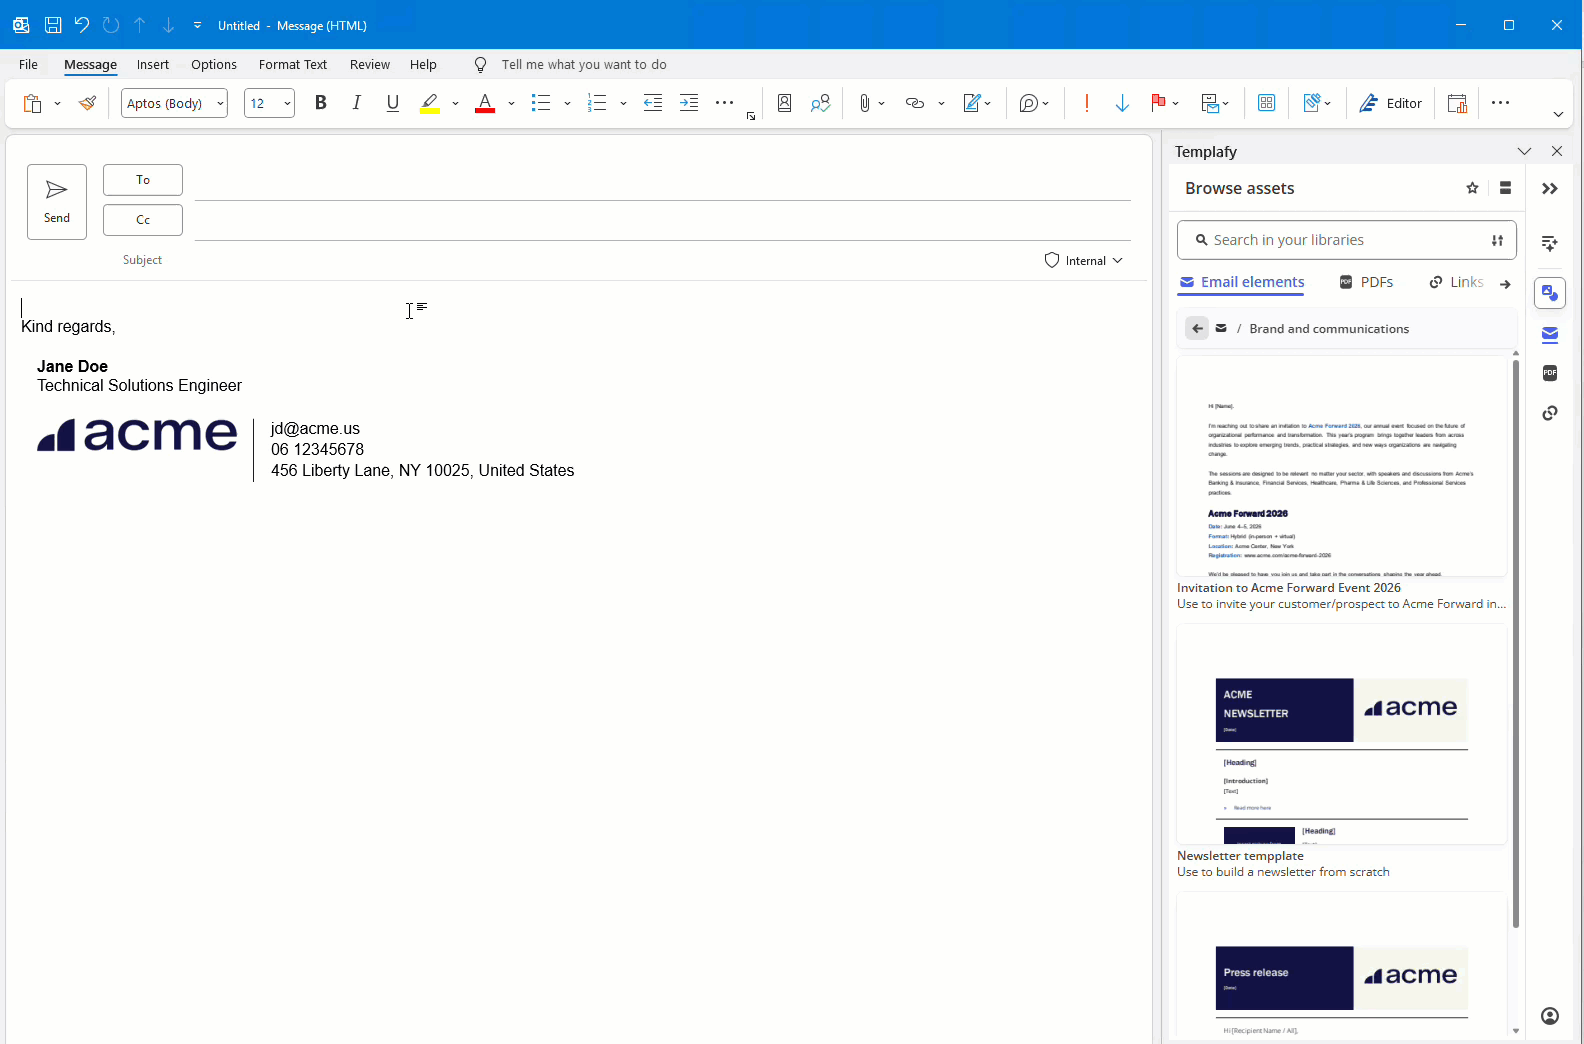Click the Cc recipients button
This screenshot has height=1044, width=1584.
coord(143,220)
